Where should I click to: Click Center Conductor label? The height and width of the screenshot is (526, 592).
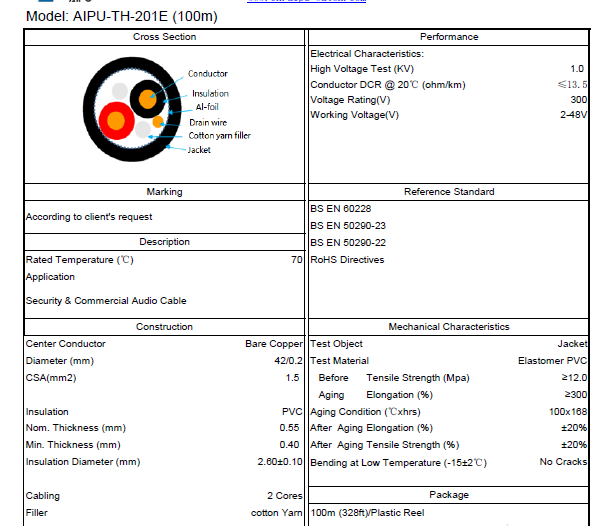(66, 344)
